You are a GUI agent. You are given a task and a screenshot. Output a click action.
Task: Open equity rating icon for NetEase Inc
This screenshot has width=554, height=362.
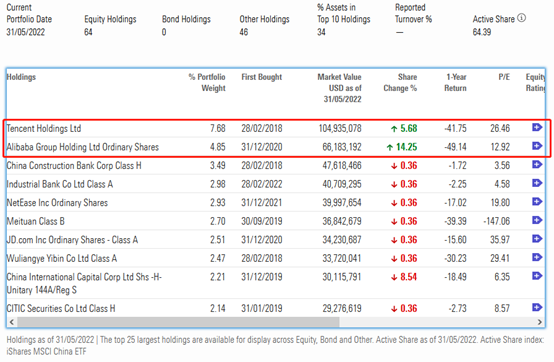537,201
